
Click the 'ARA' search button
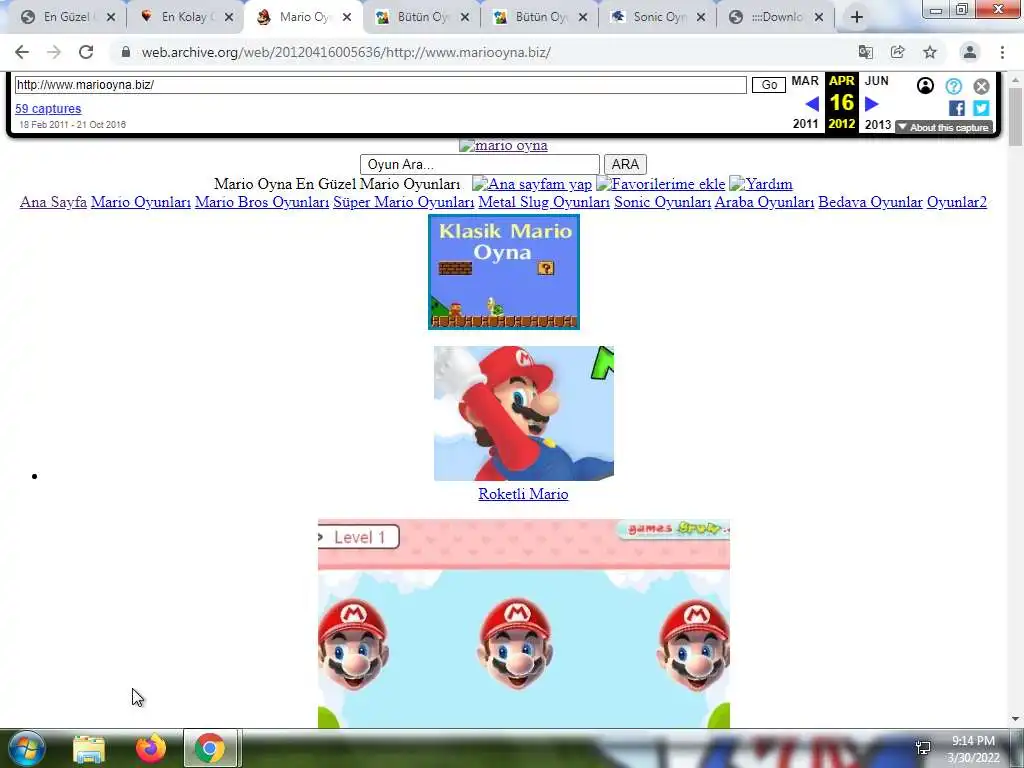[625, 165]
